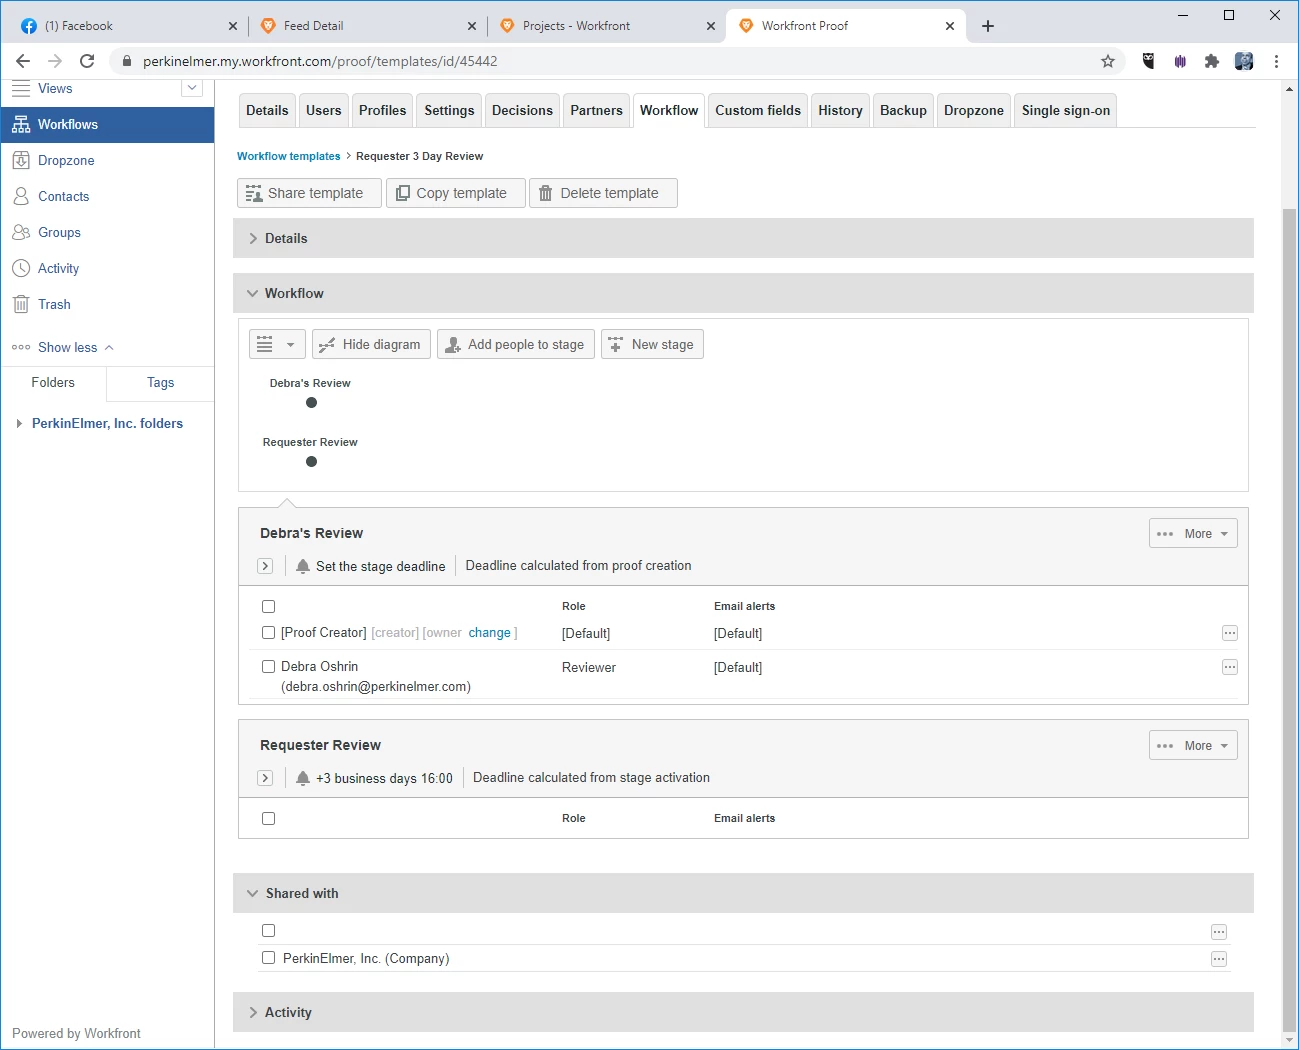This screenshot has width=1299, height=1050.
Task: Open the Workflows sidebar item
Action: pos(107,125)
